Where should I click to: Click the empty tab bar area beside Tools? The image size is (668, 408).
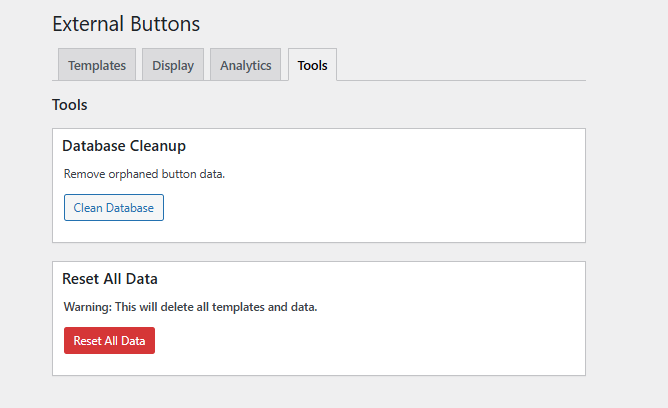tap(460, 65)
